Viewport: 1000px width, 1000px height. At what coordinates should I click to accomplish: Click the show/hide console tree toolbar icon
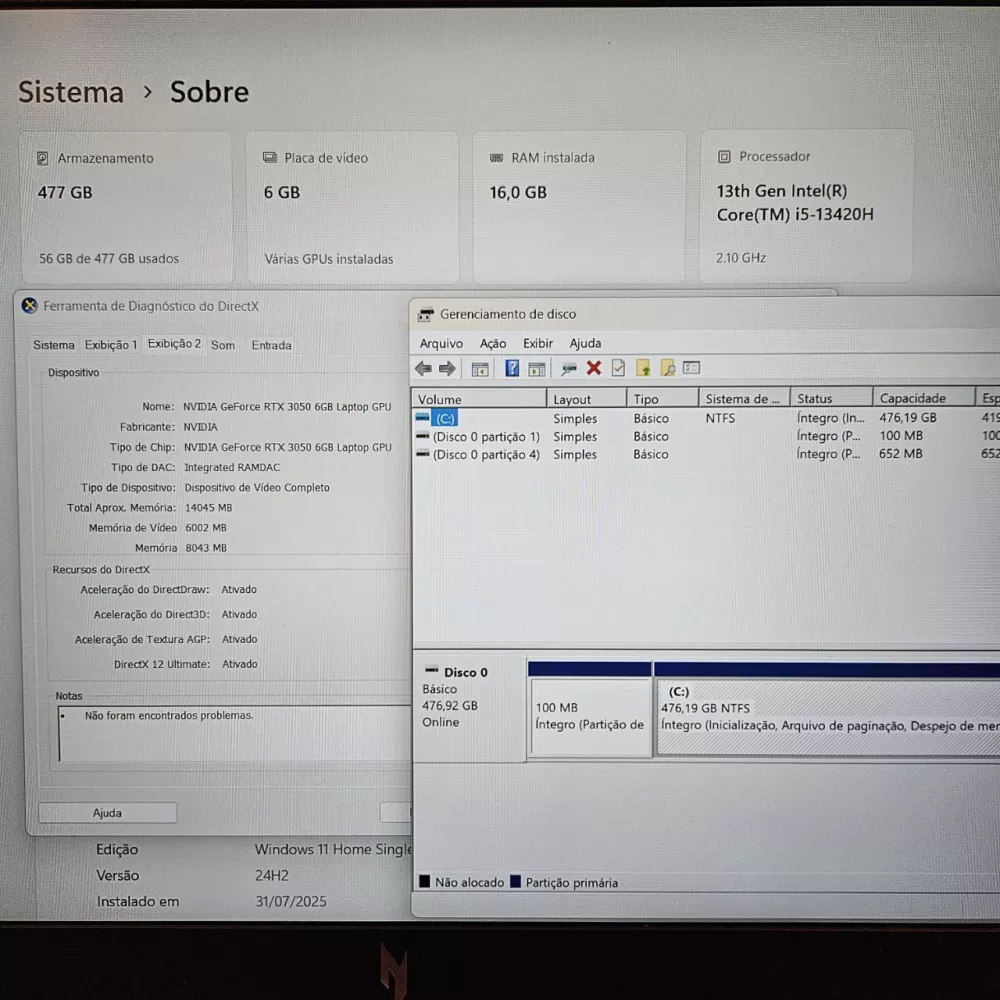pos(480,369)
